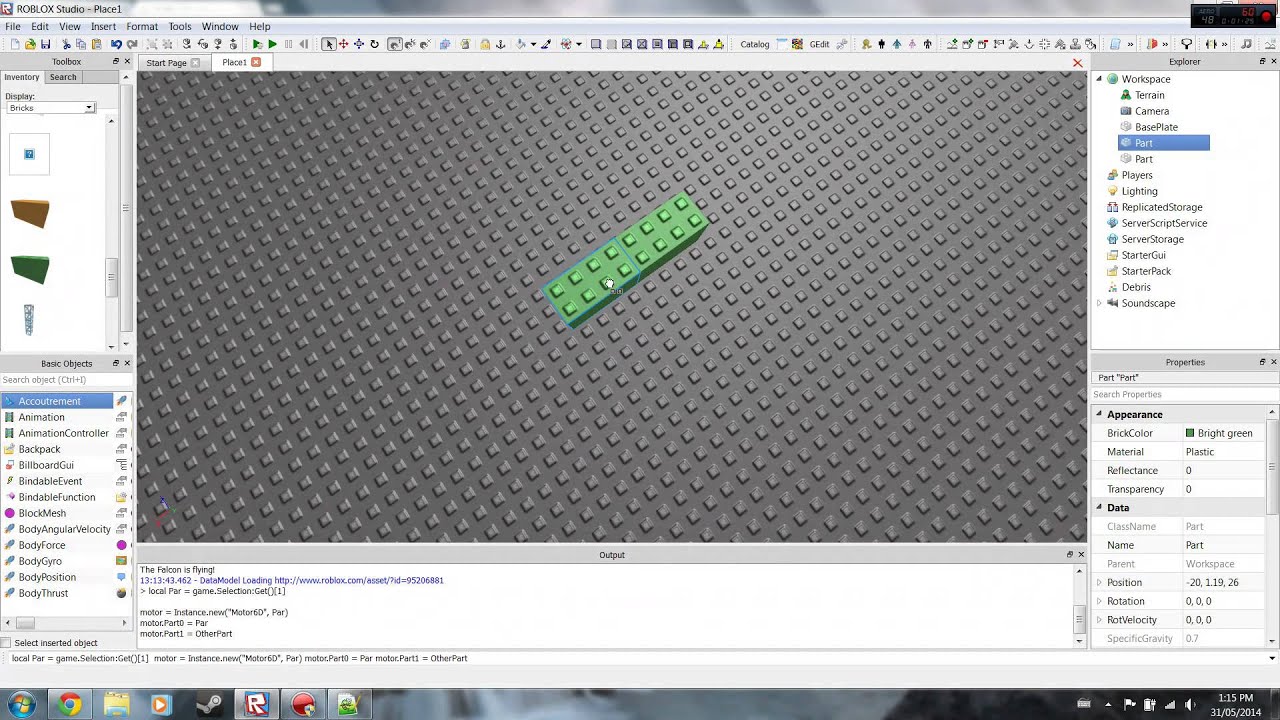Open Windows Start menu
The image size is (1280, 720).
21,705
